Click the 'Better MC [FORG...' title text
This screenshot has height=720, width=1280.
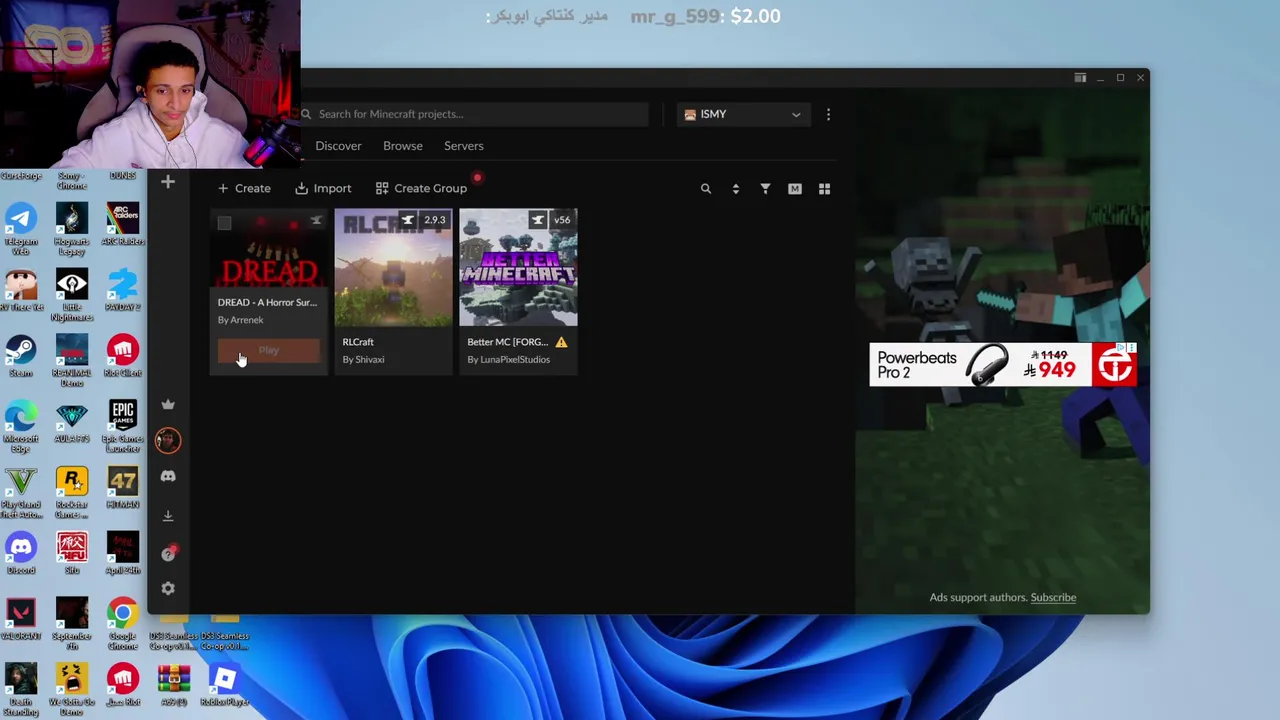tap(507, 342)
